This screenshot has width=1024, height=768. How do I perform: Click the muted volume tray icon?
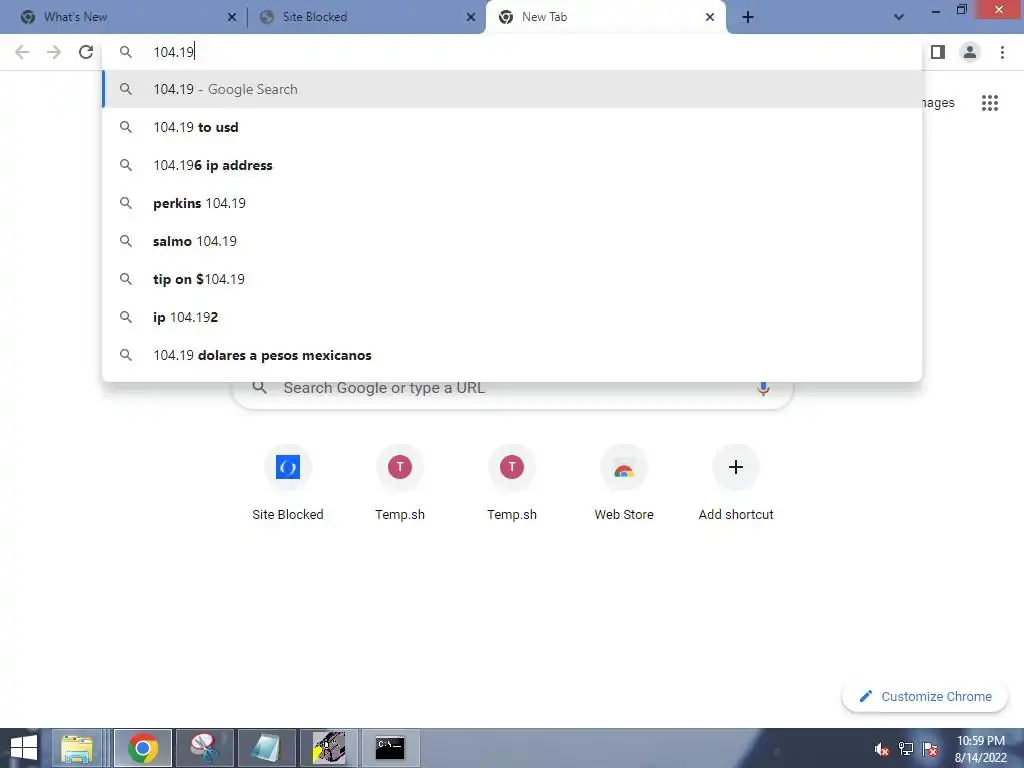pyautogui.click(x=882, y=749)
